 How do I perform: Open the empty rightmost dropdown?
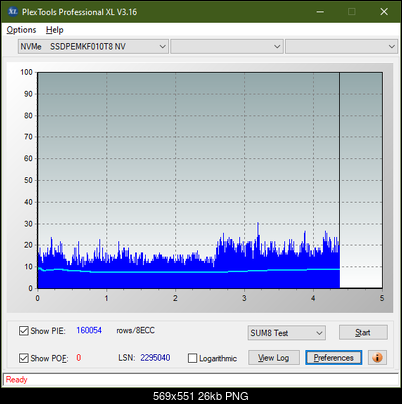click(341, 46)
